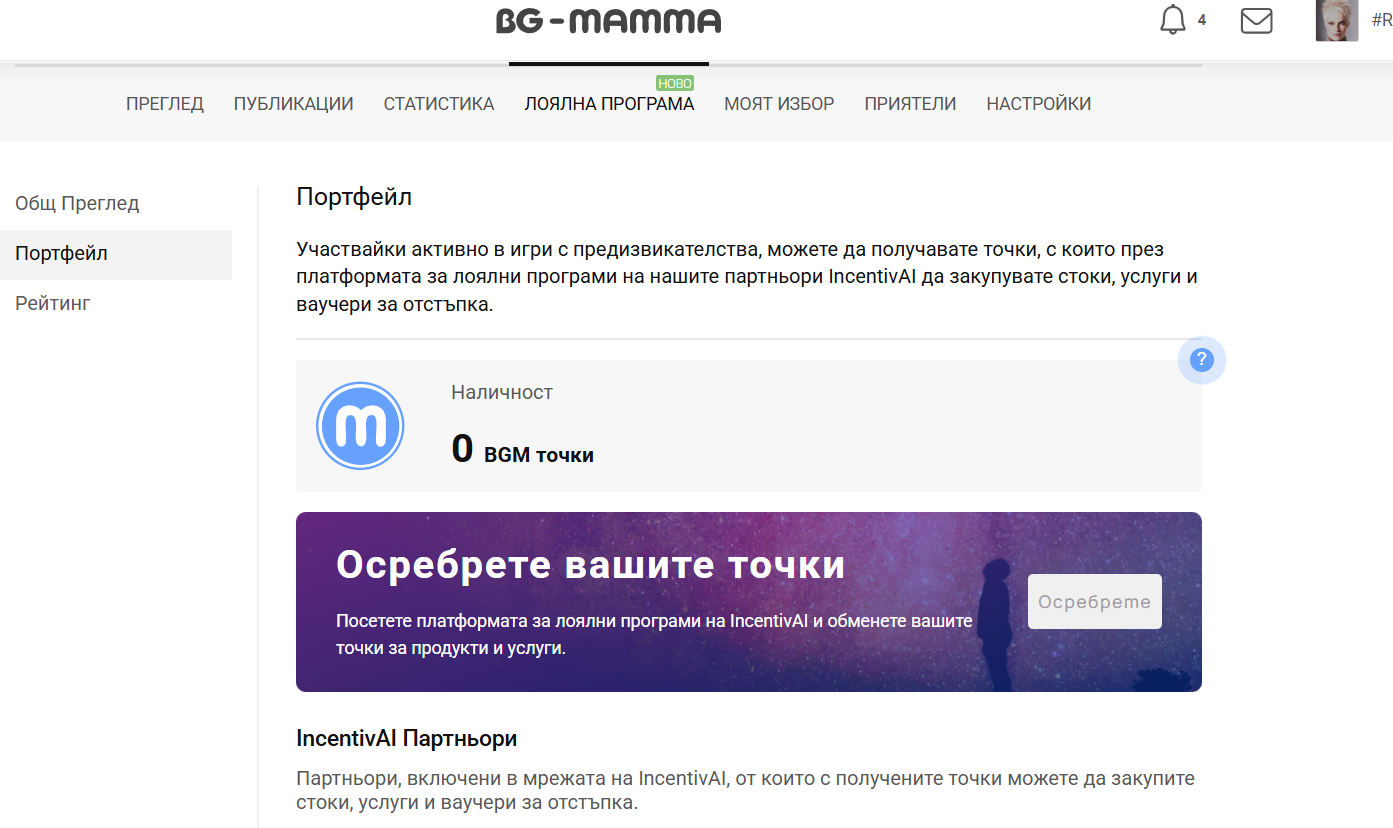Click the blue help question mark icon

[1202, 360]
